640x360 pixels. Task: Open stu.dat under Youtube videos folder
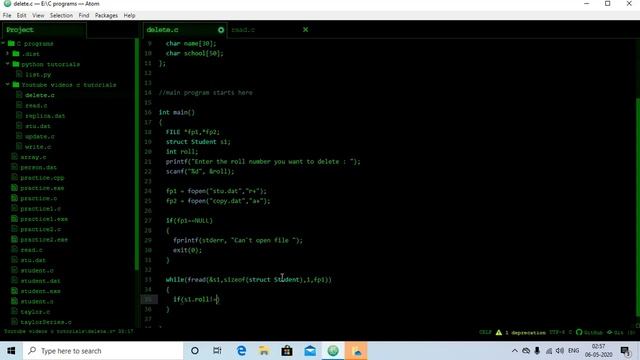point(38,126)
